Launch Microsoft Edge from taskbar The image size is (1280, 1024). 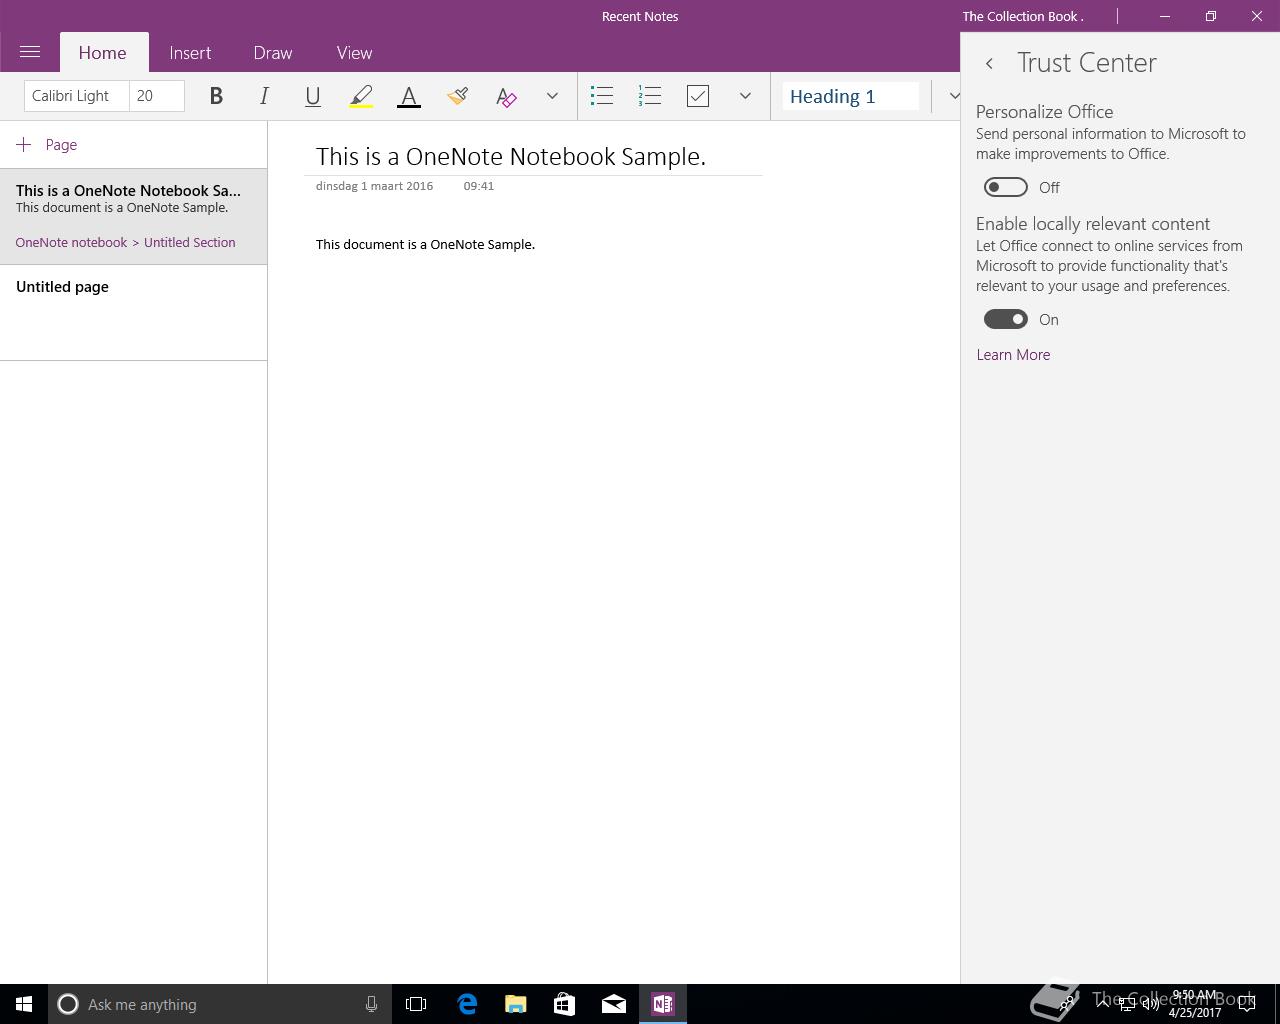(x=467, y=1004)
